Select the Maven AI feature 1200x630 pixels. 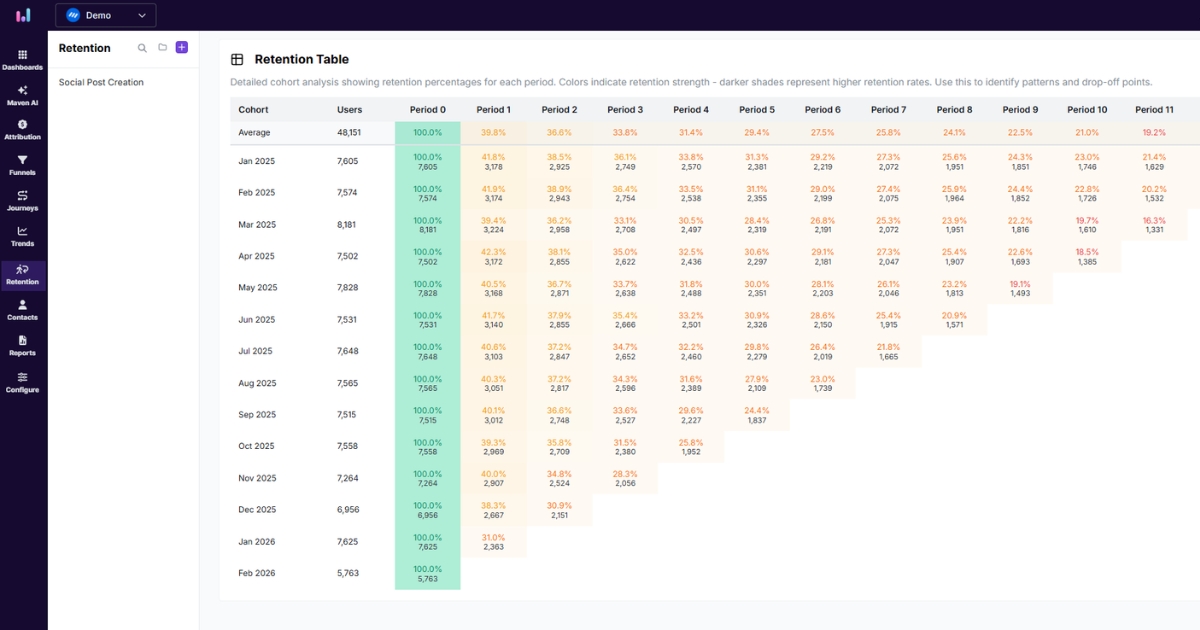click(22, 95)
